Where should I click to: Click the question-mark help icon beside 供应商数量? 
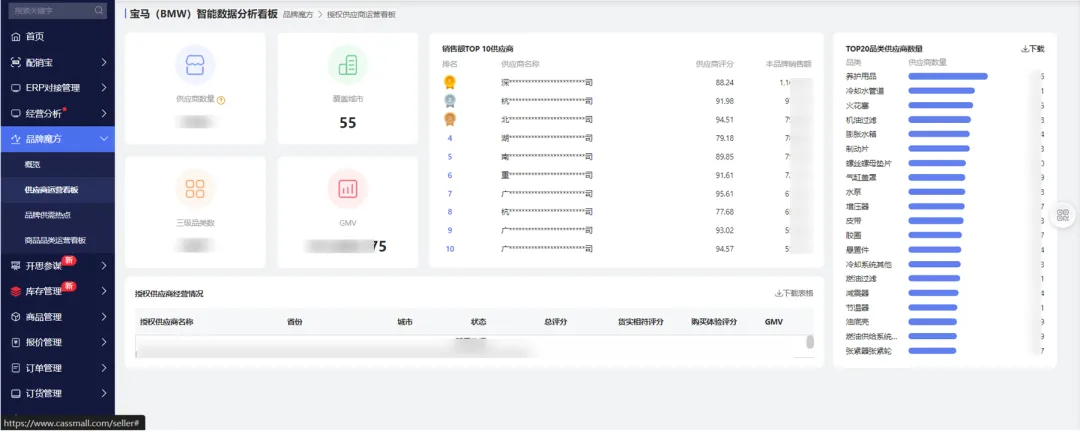coord(221,100)
